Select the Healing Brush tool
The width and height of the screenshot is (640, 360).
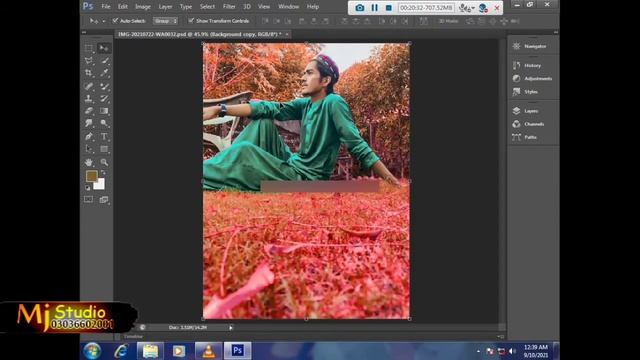tap(89, 86)
